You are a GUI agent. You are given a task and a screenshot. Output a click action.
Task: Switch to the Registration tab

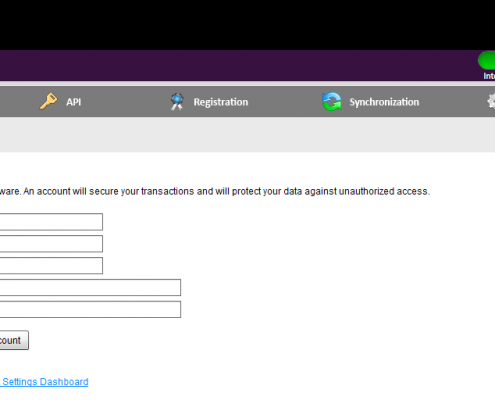[x=221, y=102]
